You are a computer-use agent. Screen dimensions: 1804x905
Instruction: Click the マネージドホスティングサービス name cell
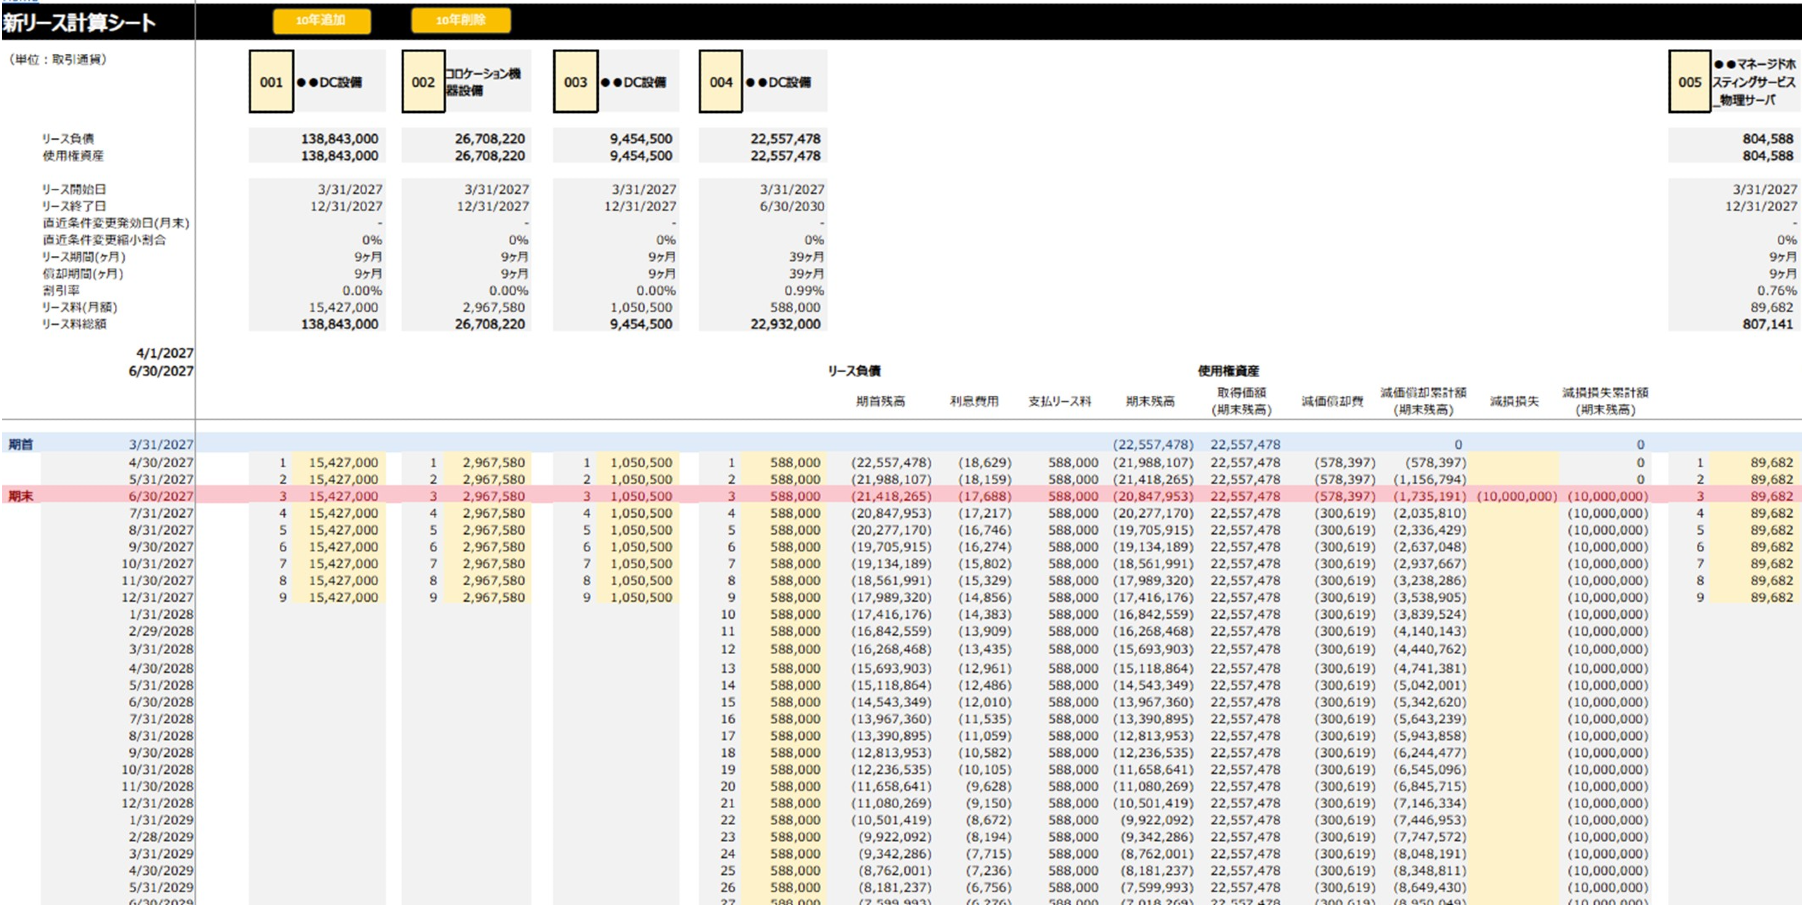coord(1755,82)
